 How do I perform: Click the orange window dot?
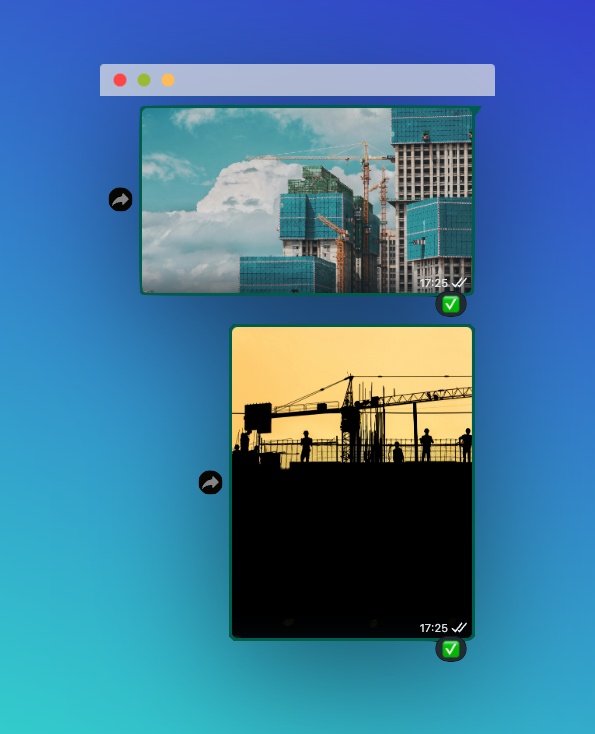(x=168, y=80)
